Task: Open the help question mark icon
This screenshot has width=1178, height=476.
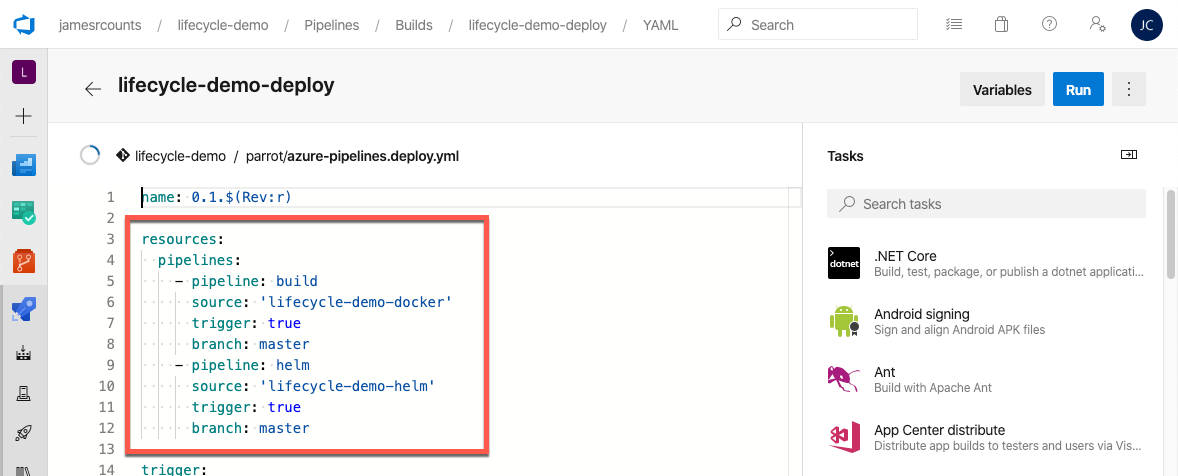Action: click(1050, 24)
